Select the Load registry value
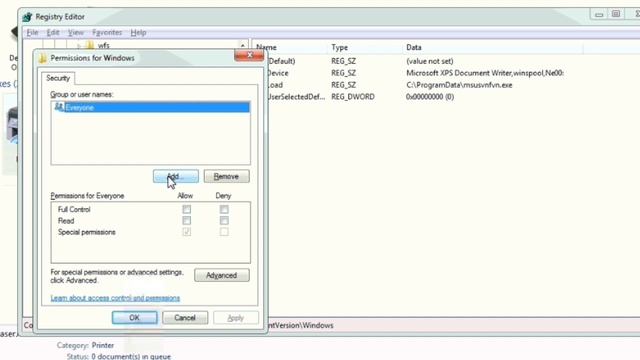The width and height of the screenshot is (640, 360). pos(275,85)
